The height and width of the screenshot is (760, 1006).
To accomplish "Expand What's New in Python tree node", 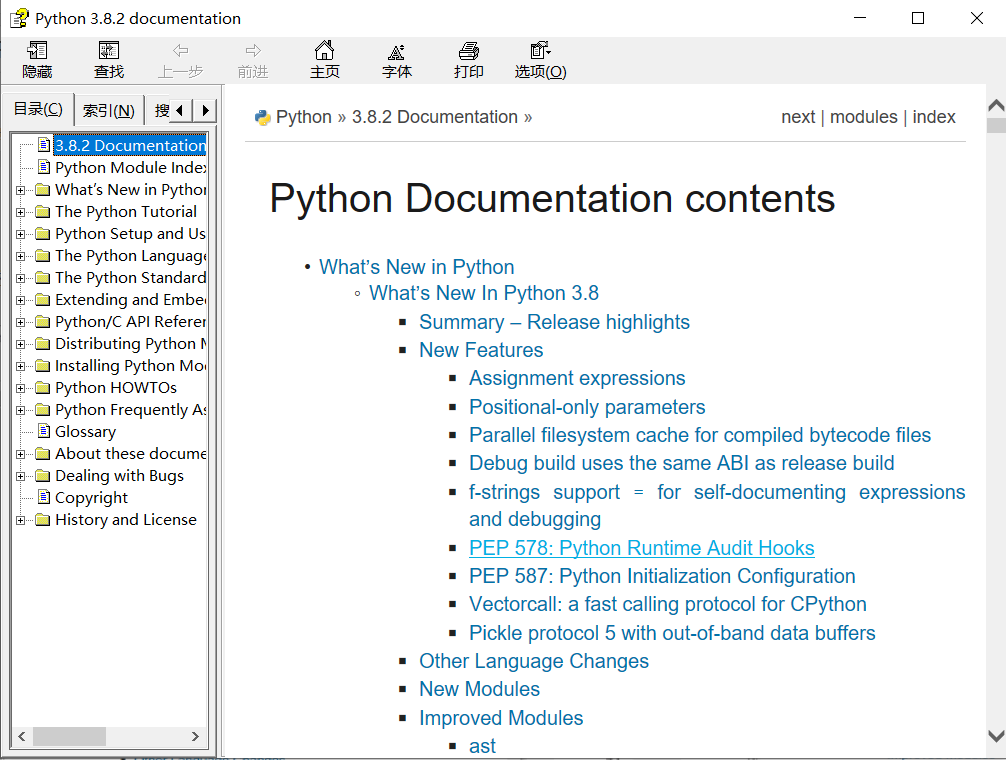I will (21, 190).
